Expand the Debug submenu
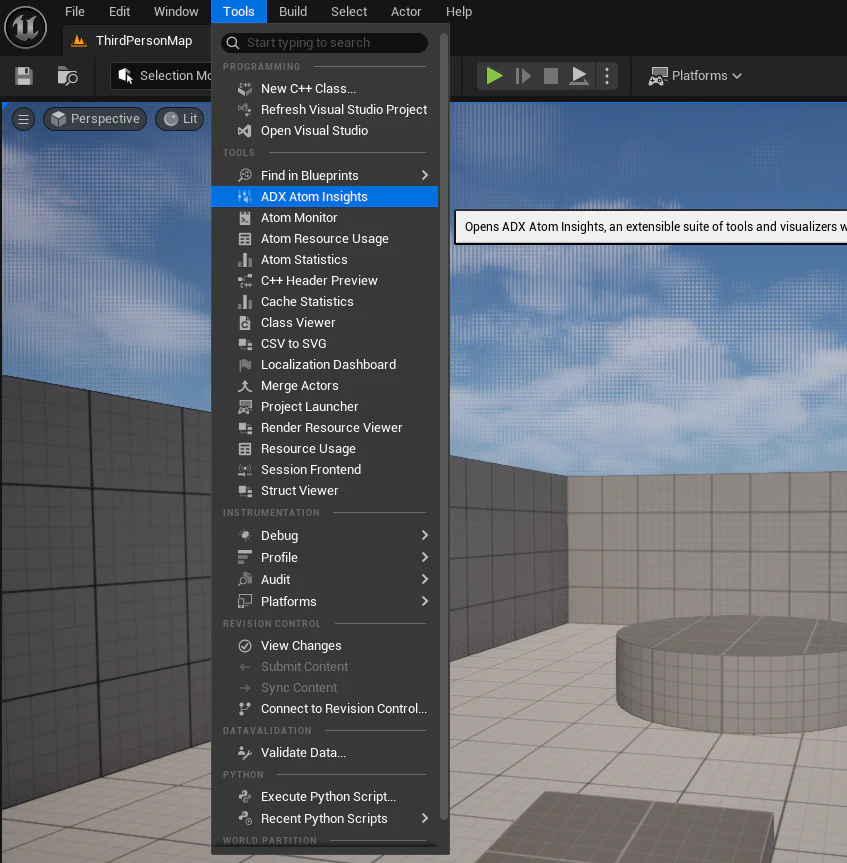The height and width of the screenshot is (863, 847). point(325,536)
